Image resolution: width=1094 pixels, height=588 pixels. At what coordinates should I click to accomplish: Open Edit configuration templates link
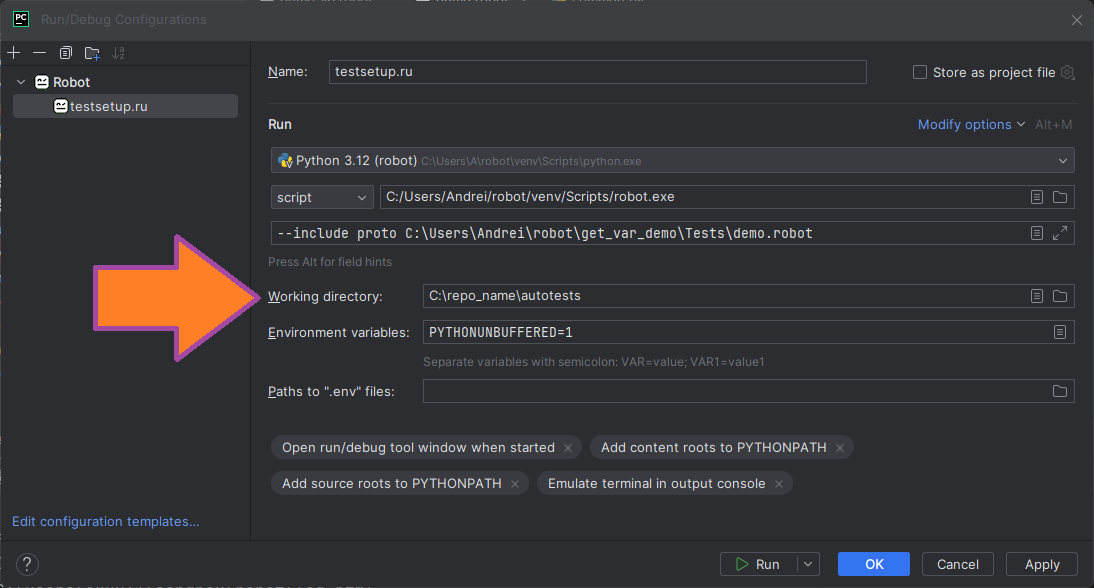coord(106,522)
